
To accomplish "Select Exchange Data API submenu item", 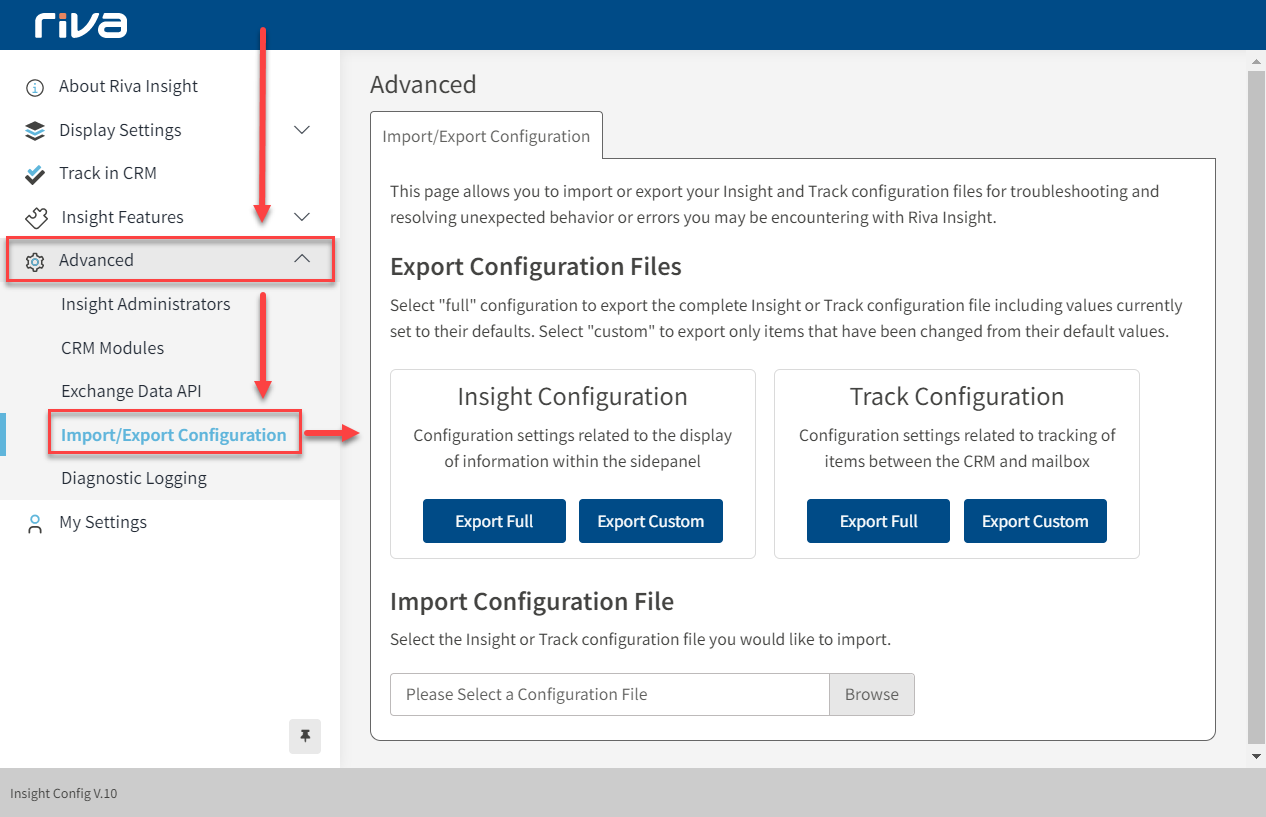I will pyautogui.click(x=131, y=391).
